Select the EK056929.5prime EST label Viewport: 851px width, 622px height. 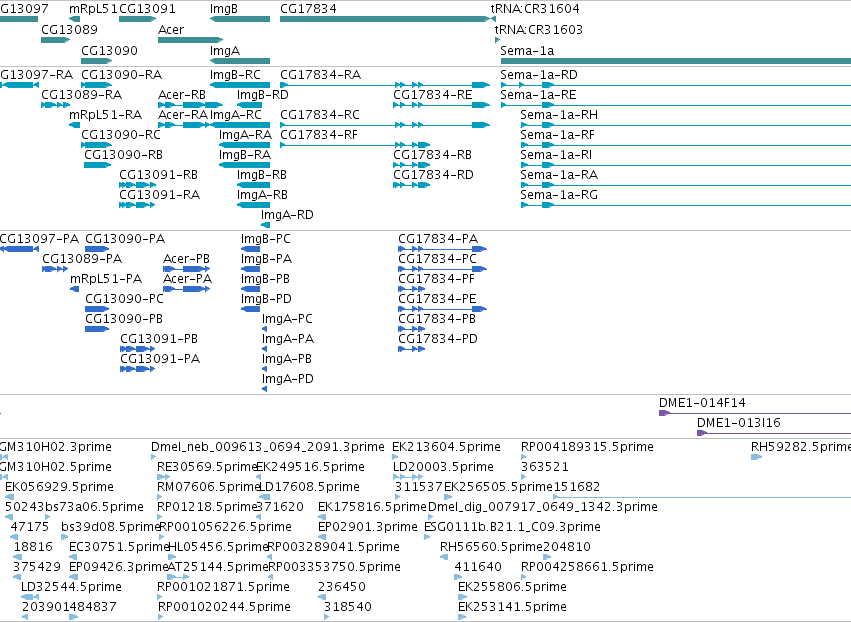60,487
